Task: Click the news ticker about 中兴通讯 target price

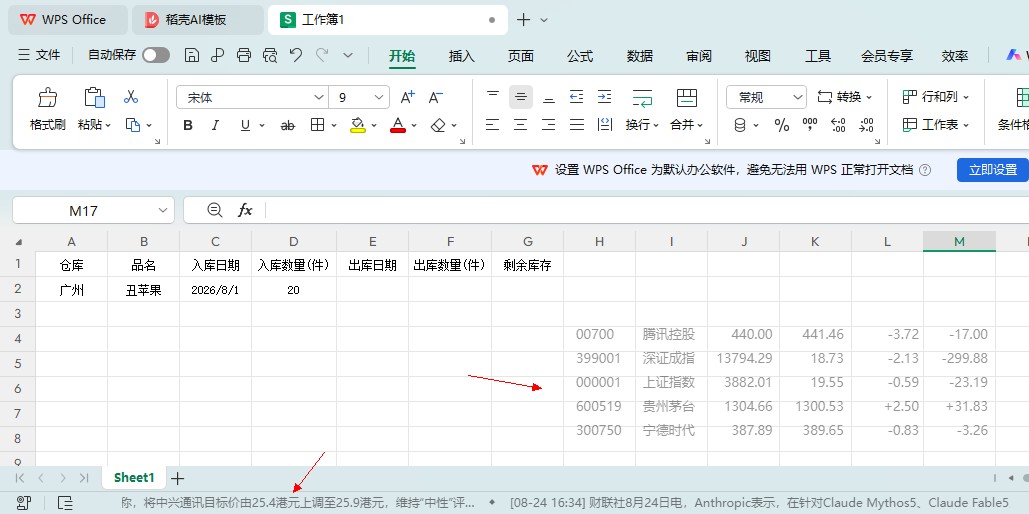Action: [x=299, y=503]
